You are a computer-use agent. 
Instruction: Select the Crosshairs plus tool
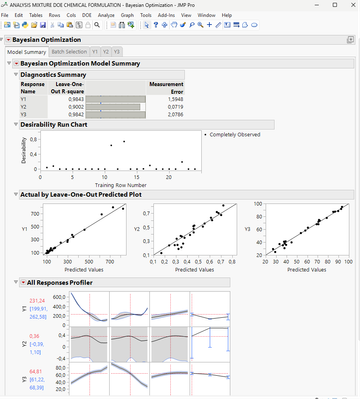(209, 25)
